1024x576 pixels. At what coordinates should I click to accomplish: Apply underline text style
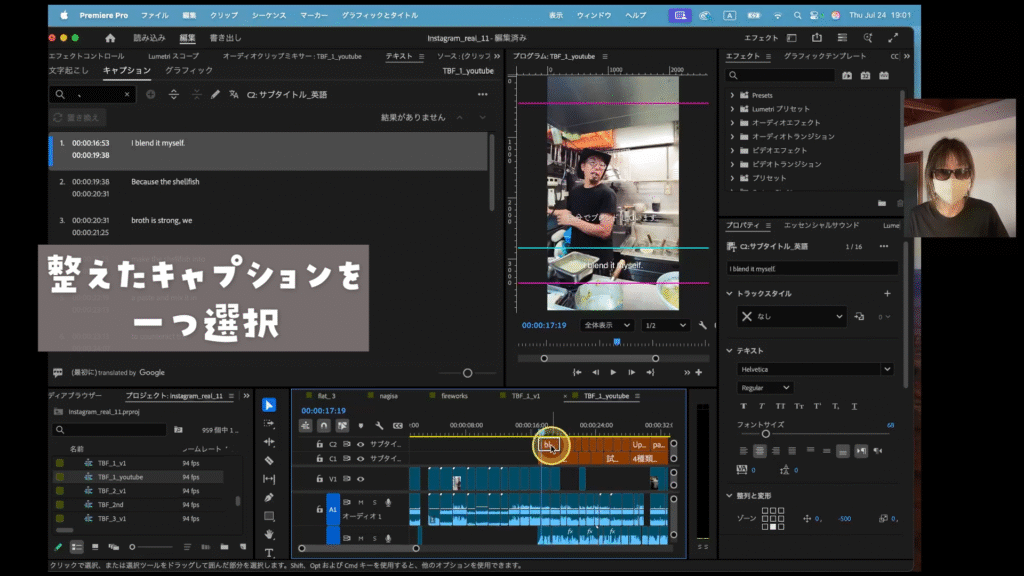pos(854,406)
